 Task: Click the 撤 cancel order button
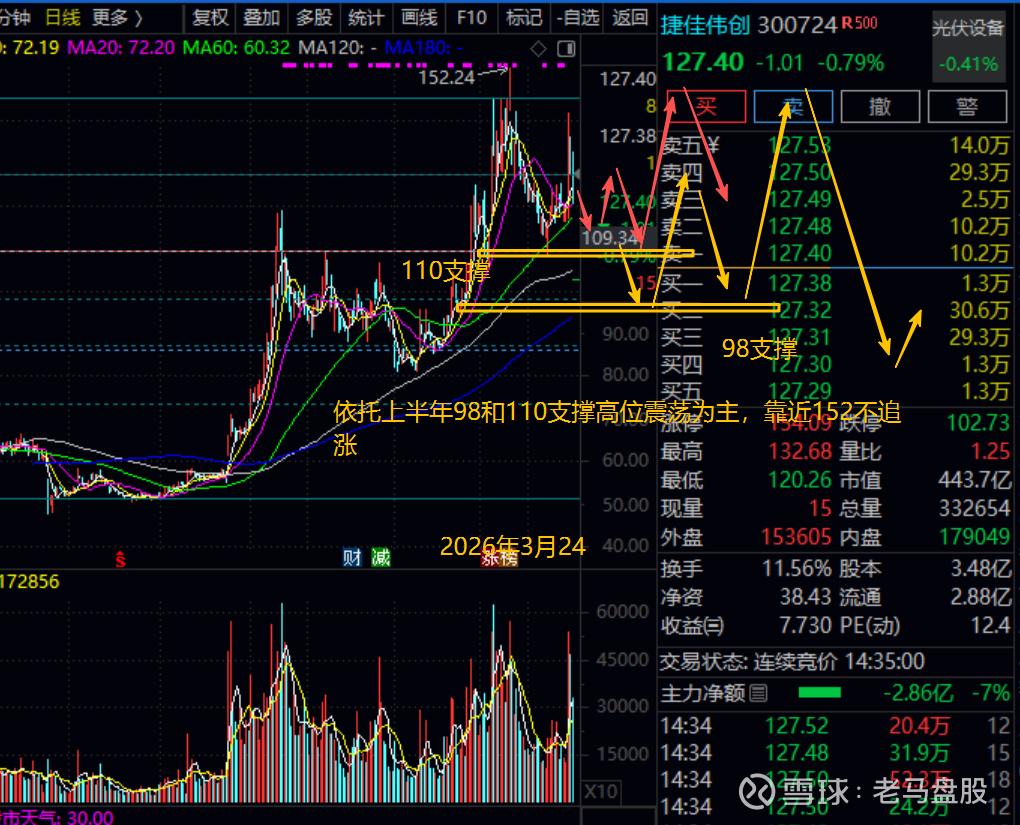pos(880,106)
